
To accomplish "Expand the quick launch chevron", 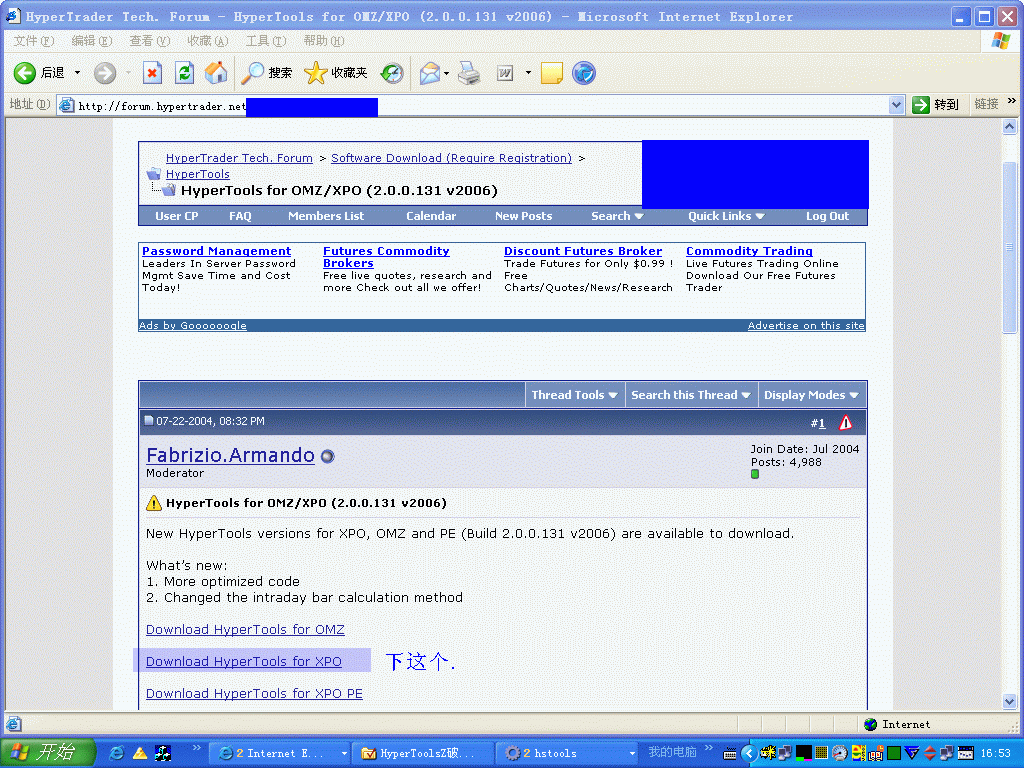I will click(x=196, y=748).
